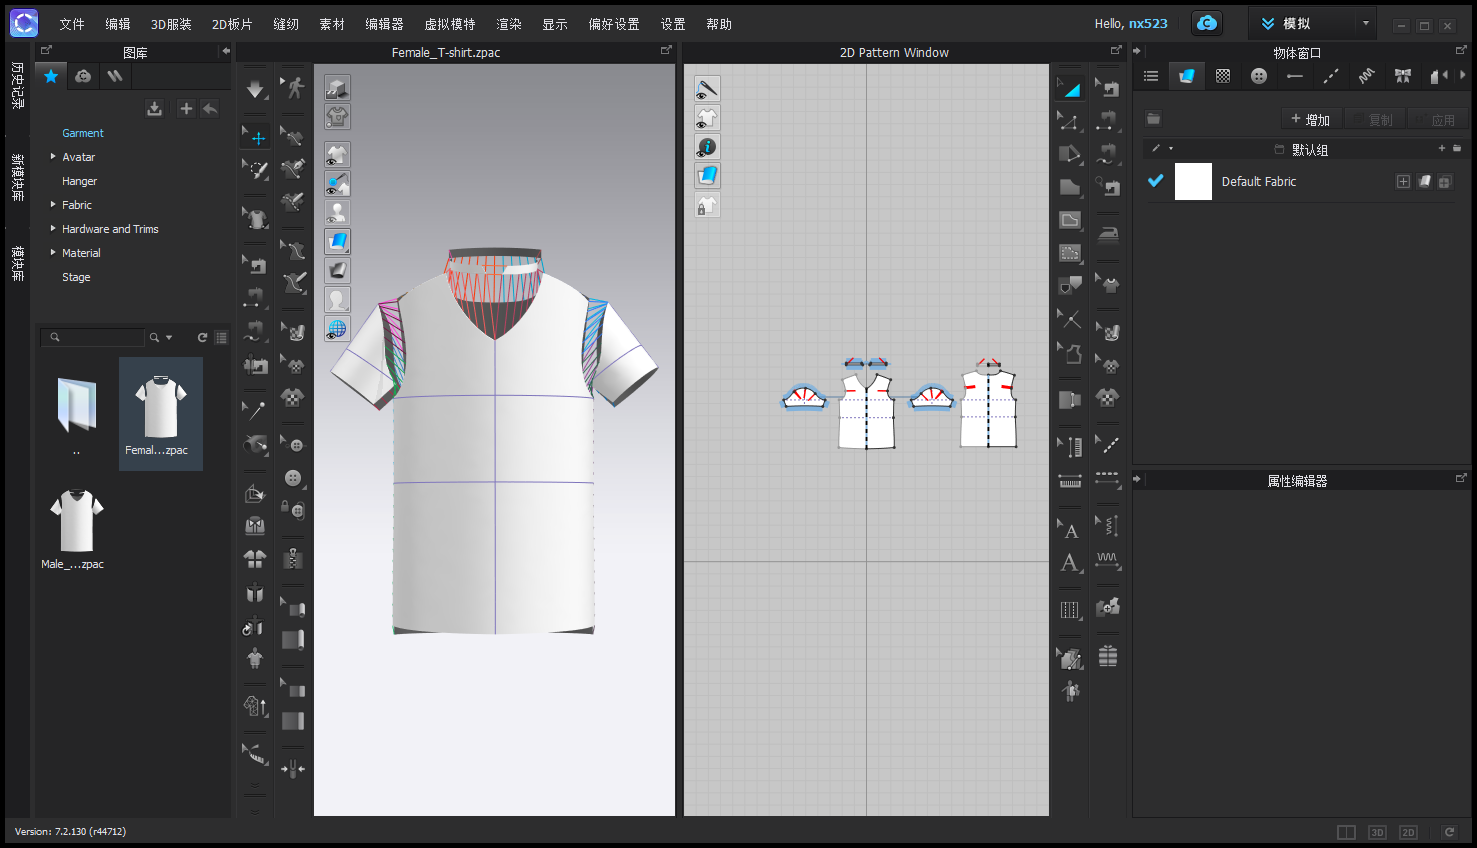The width and height of the screenshot is (1477, 848).
Task: Select the Edit Annotation A tool
Action: point(1070,530)
